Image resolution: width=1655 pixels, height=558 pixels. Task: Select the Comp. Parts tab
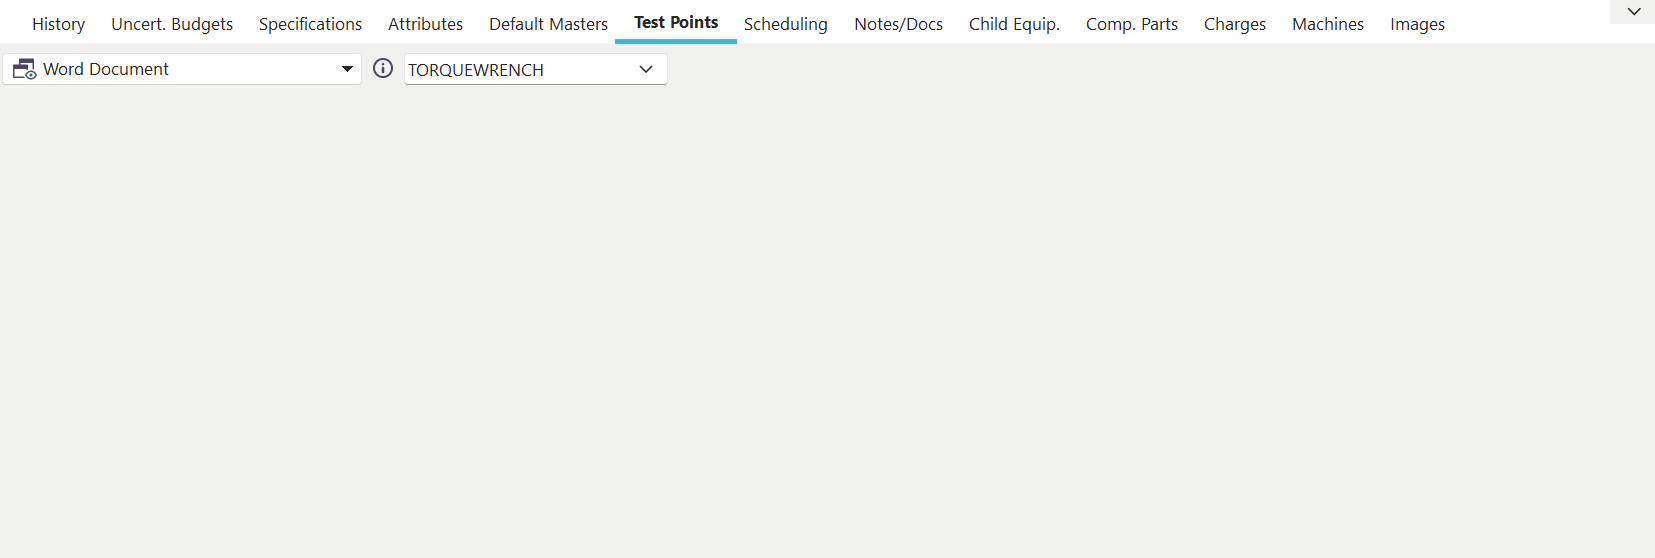click(1132, 24)
